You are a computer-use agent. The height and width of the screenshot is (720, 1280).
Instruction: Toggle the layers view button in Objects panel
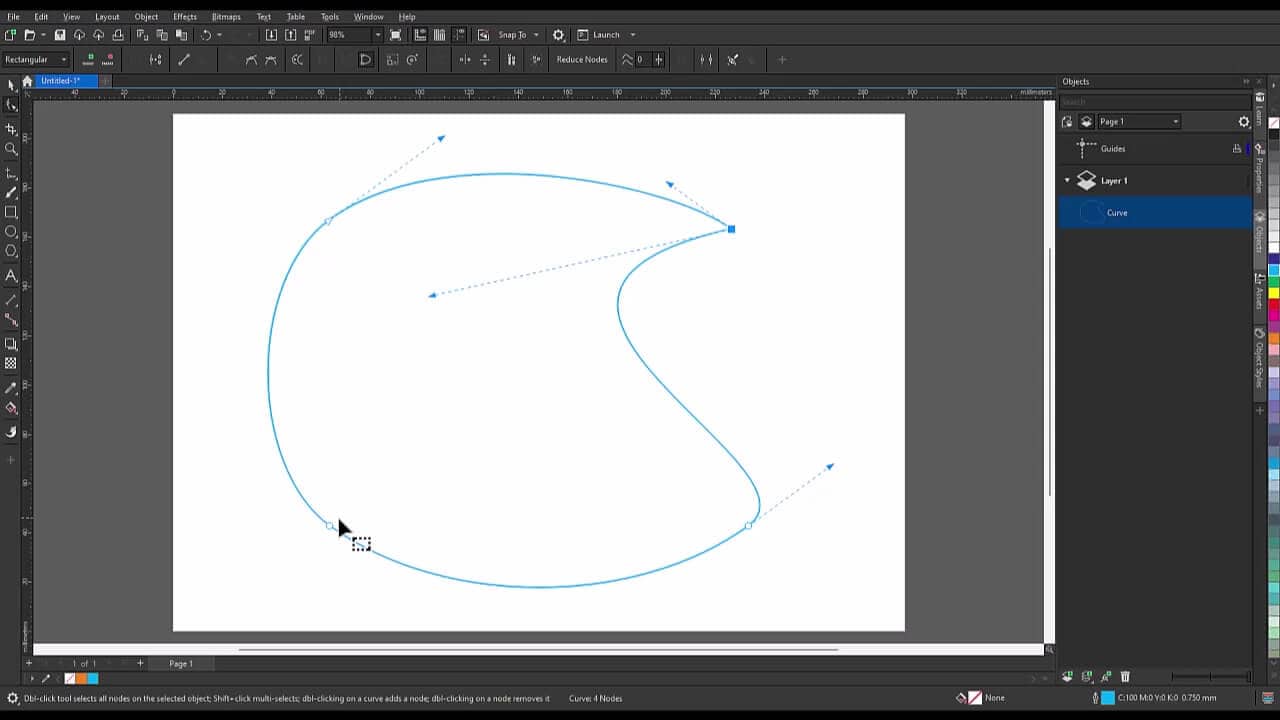[x=1087, y=122]
